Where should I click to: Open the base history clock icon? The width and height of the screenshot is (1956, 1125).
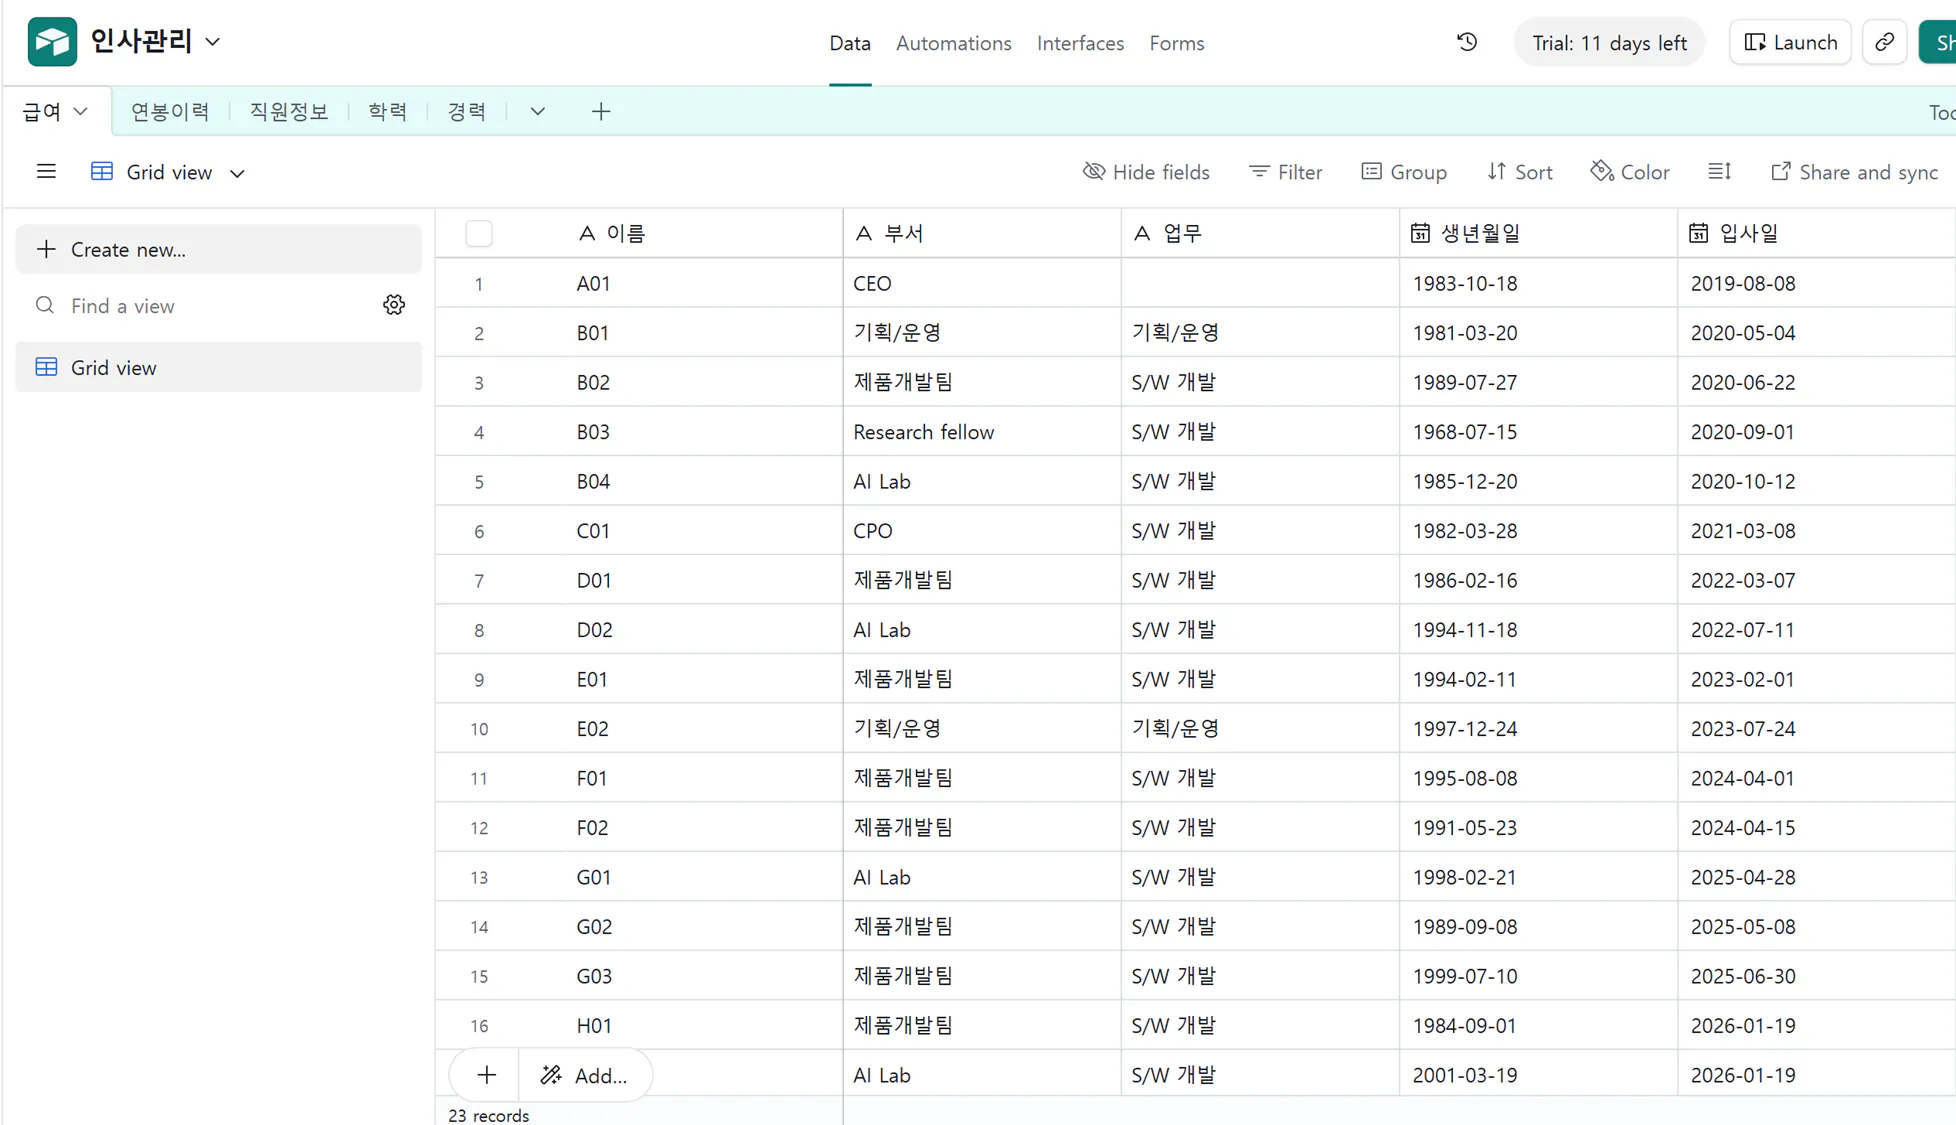(1467, 42)
